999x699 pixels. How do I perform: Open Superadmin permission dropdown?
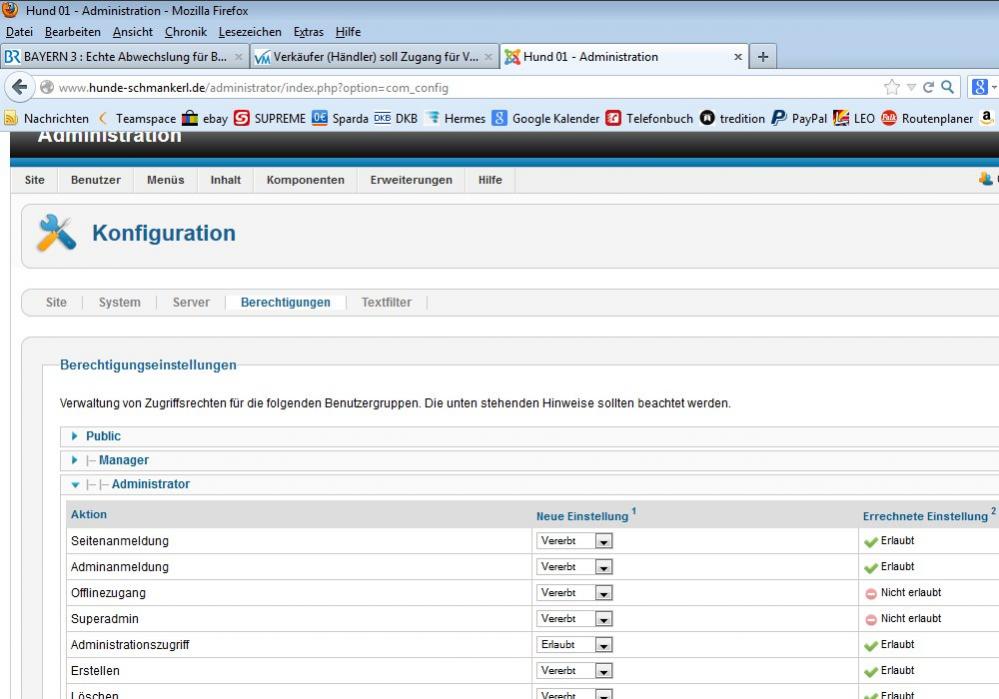click(x=575, y=619)
